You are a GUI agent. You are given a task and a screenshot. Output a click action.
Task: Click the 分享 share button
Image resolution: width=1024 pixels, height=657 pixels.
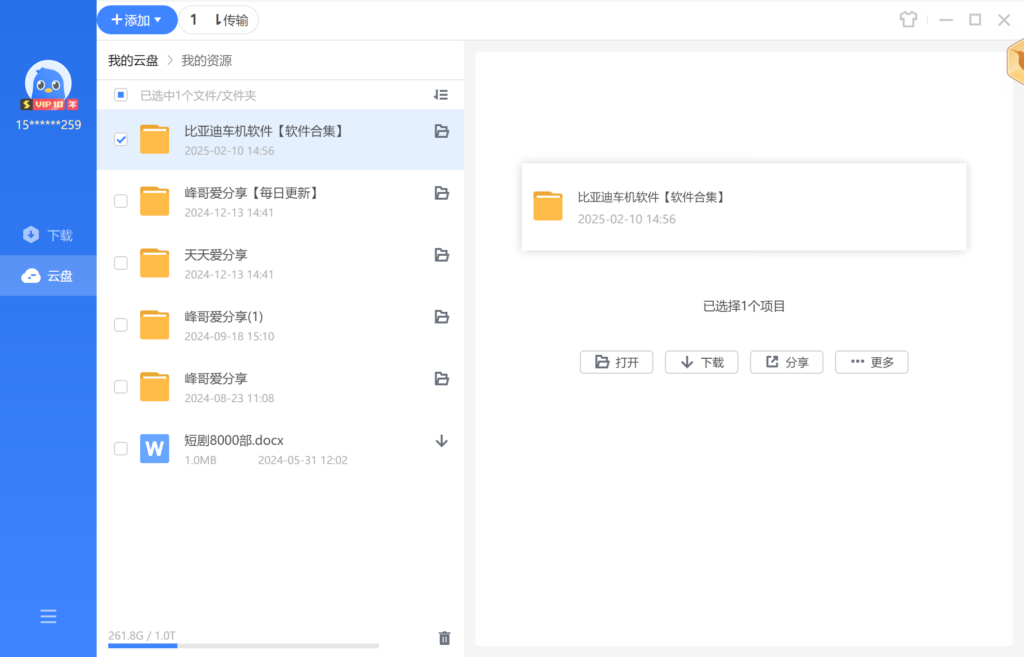pyautogui.click(x=786, y=362)
